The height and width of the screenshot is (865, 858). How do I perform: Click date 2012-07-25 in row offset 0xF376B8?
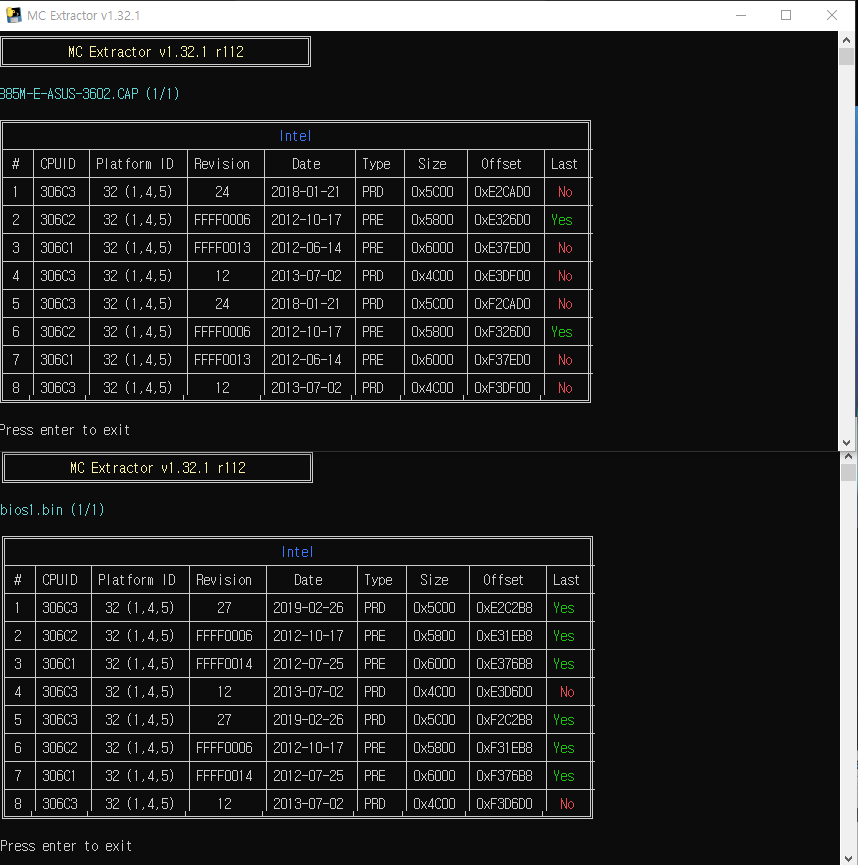[308, 776]
